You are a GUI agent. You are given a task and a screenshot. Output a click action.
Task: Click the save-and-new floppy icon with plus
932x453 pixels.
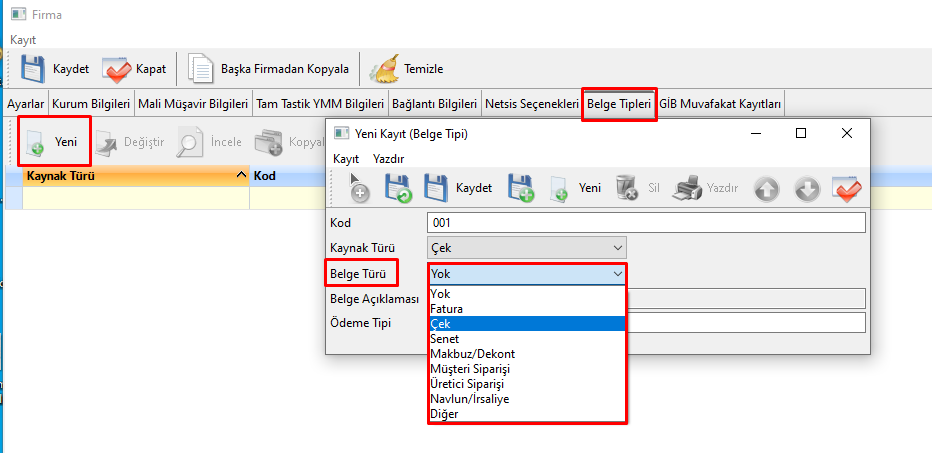point(522,188)
